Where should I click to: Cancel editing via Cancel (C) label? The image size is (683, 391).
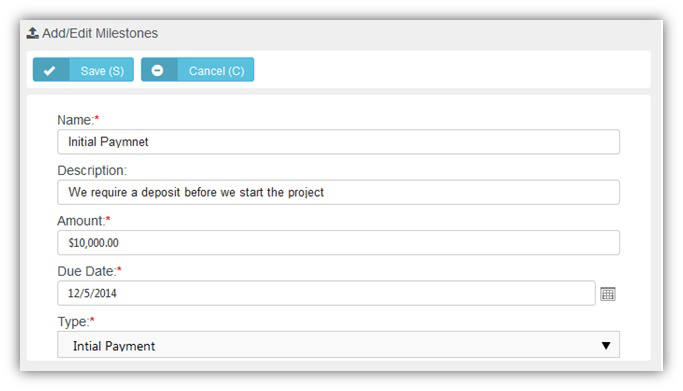[x=216, y=71]
